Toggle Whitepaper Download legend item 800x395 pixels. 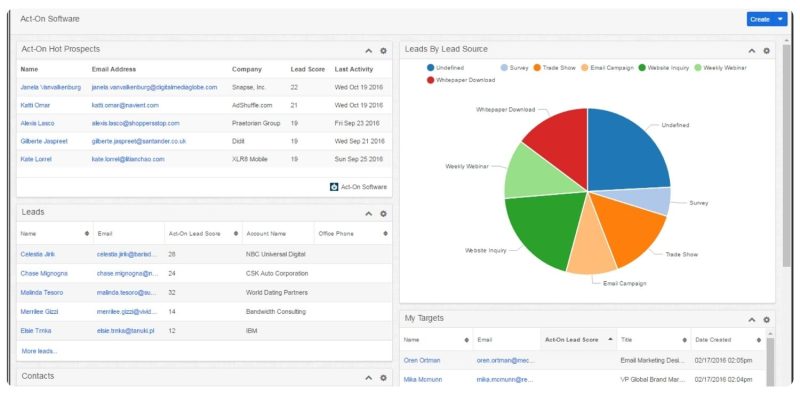(461, 80)
